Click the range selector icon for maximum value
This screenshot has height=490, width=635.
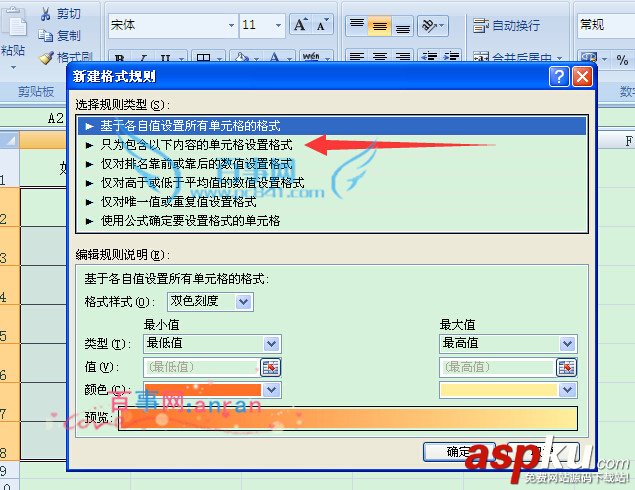pyautogui.click(x=567, y=367)
